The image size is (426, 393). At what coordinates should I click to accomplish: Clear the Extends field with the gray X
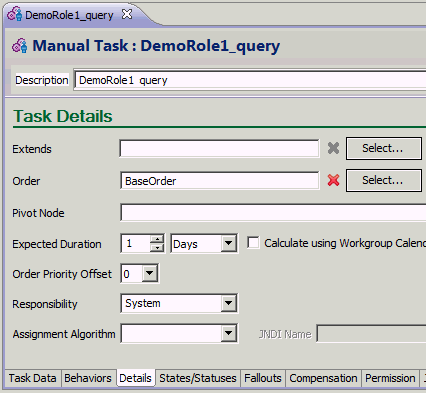(333, 148)
